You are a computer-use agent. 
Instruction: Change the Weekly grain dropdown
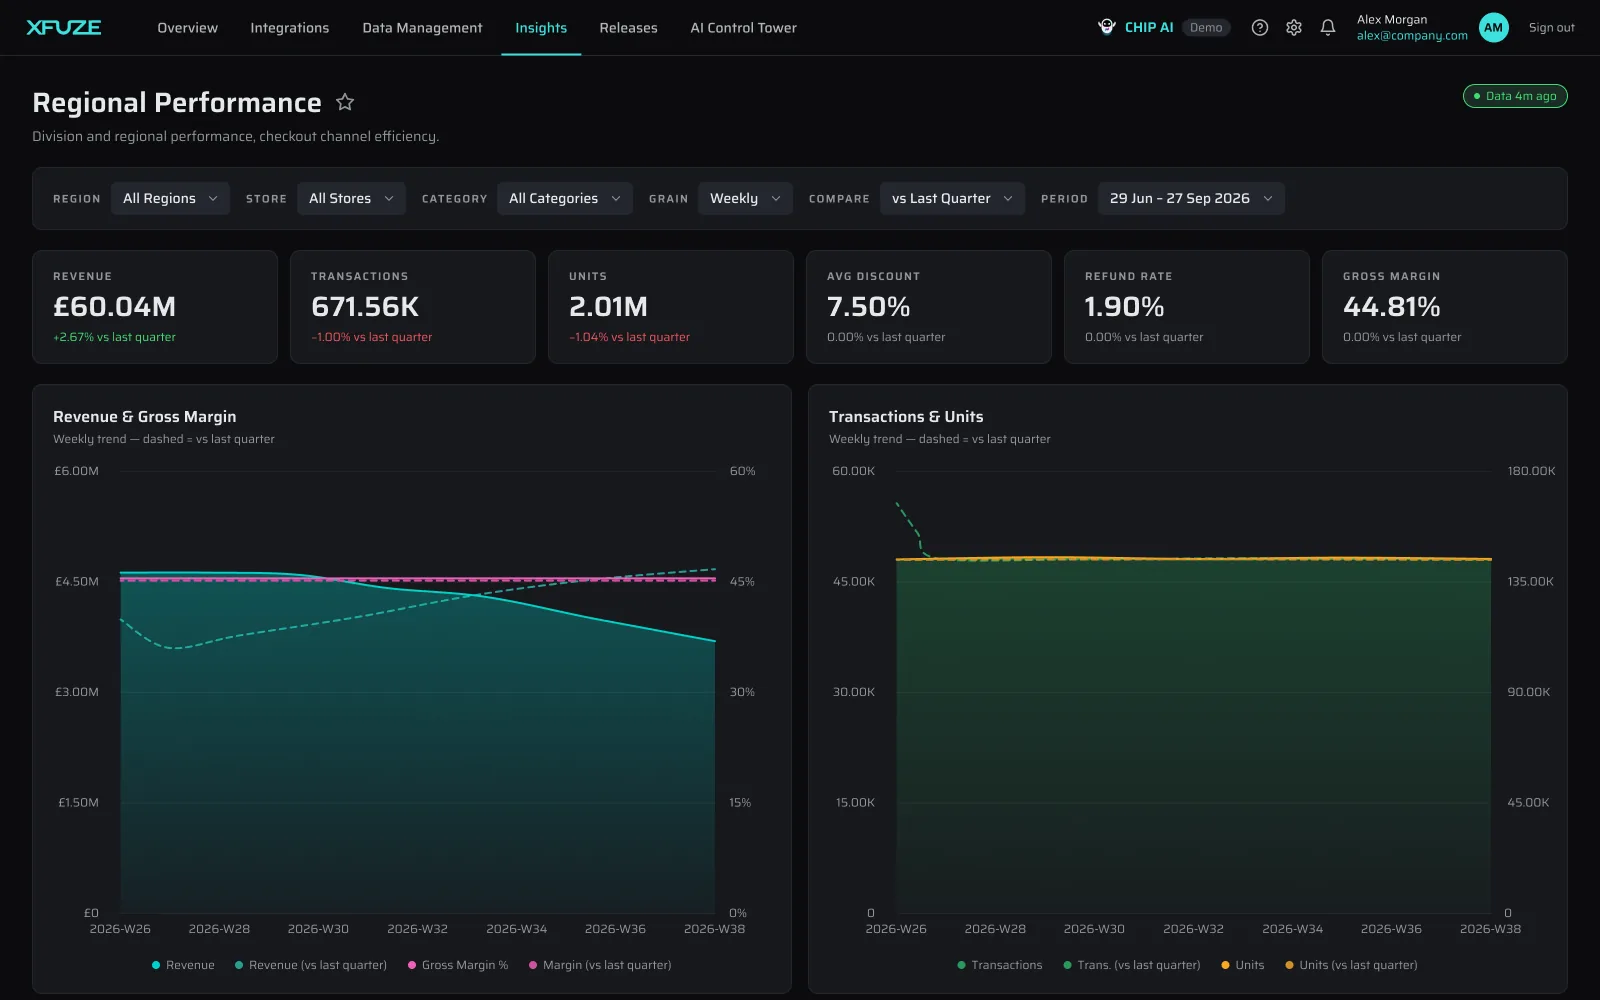(x=745, y=198)
